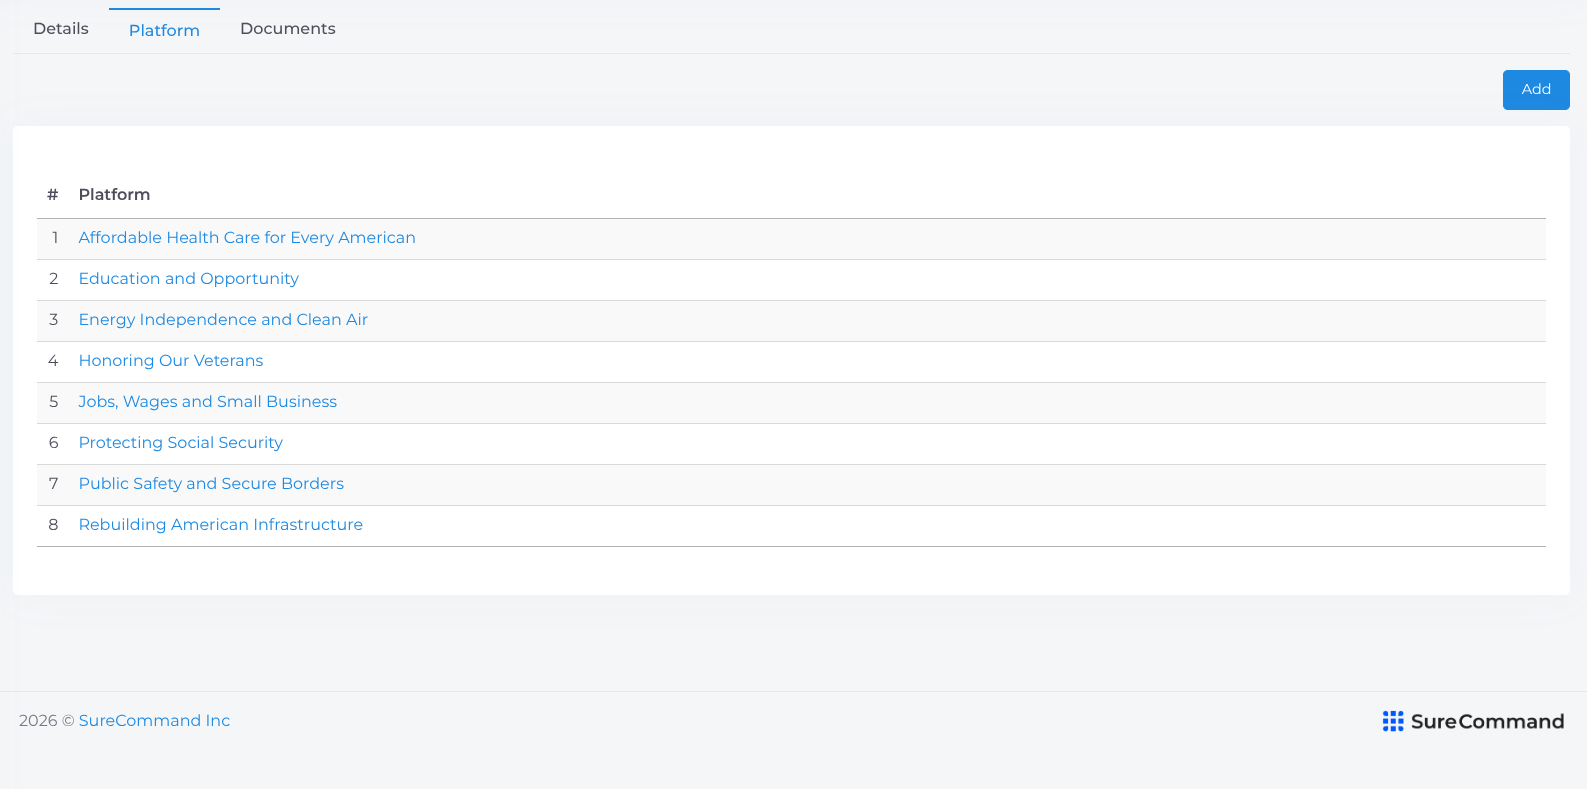This screenshot has height=789, width=1587.
Task: Open Education and Opportunity platform link
Action: [x=189, y=279]
